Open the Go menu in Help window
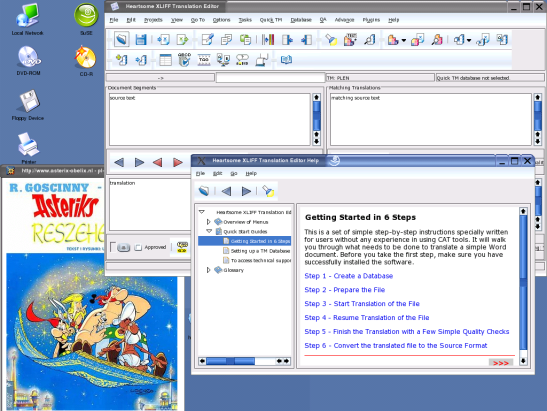 (x=234, y=173)
